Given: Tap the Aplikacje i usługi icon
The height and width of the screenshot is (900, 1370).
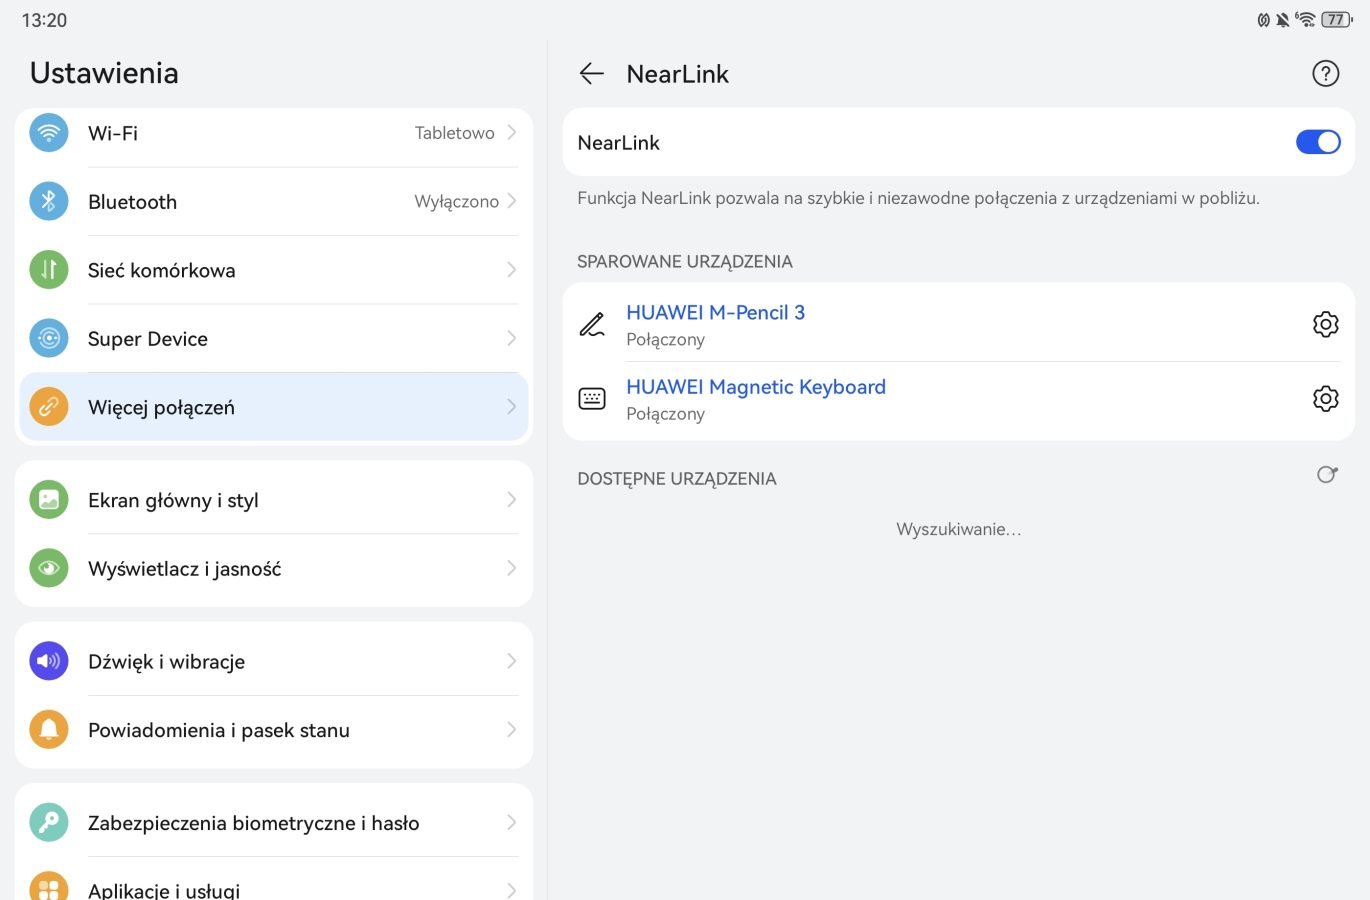Looking at the screenshot, I should [49, 888].
